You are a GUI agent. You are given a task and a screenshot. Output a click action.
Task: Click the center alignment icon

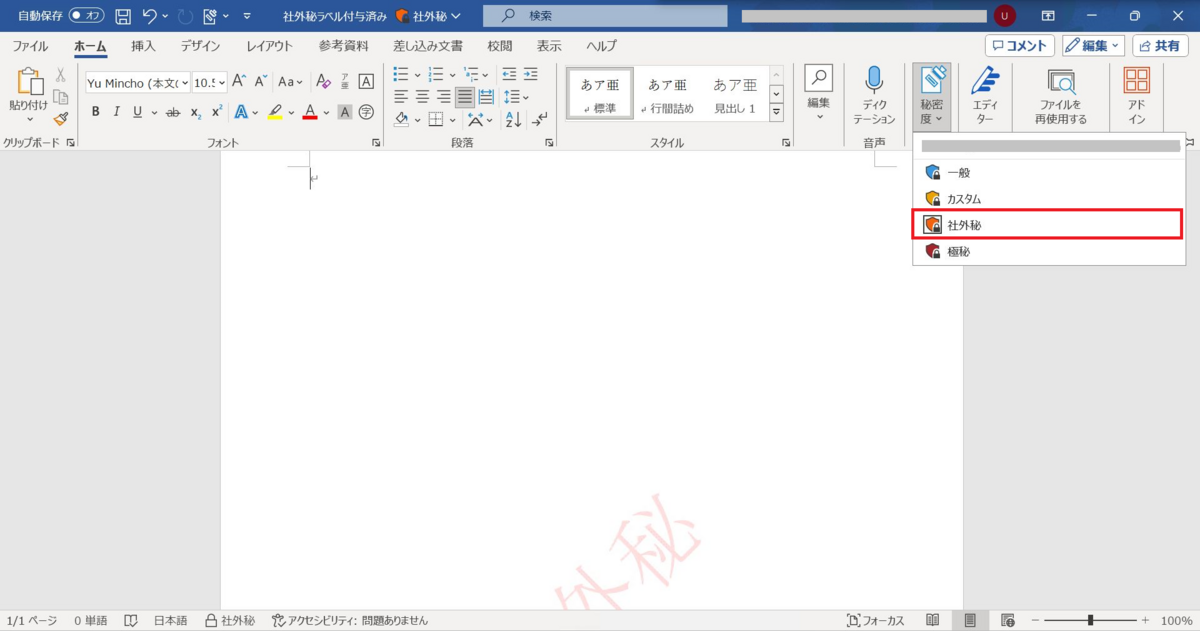tap(422, 97)
